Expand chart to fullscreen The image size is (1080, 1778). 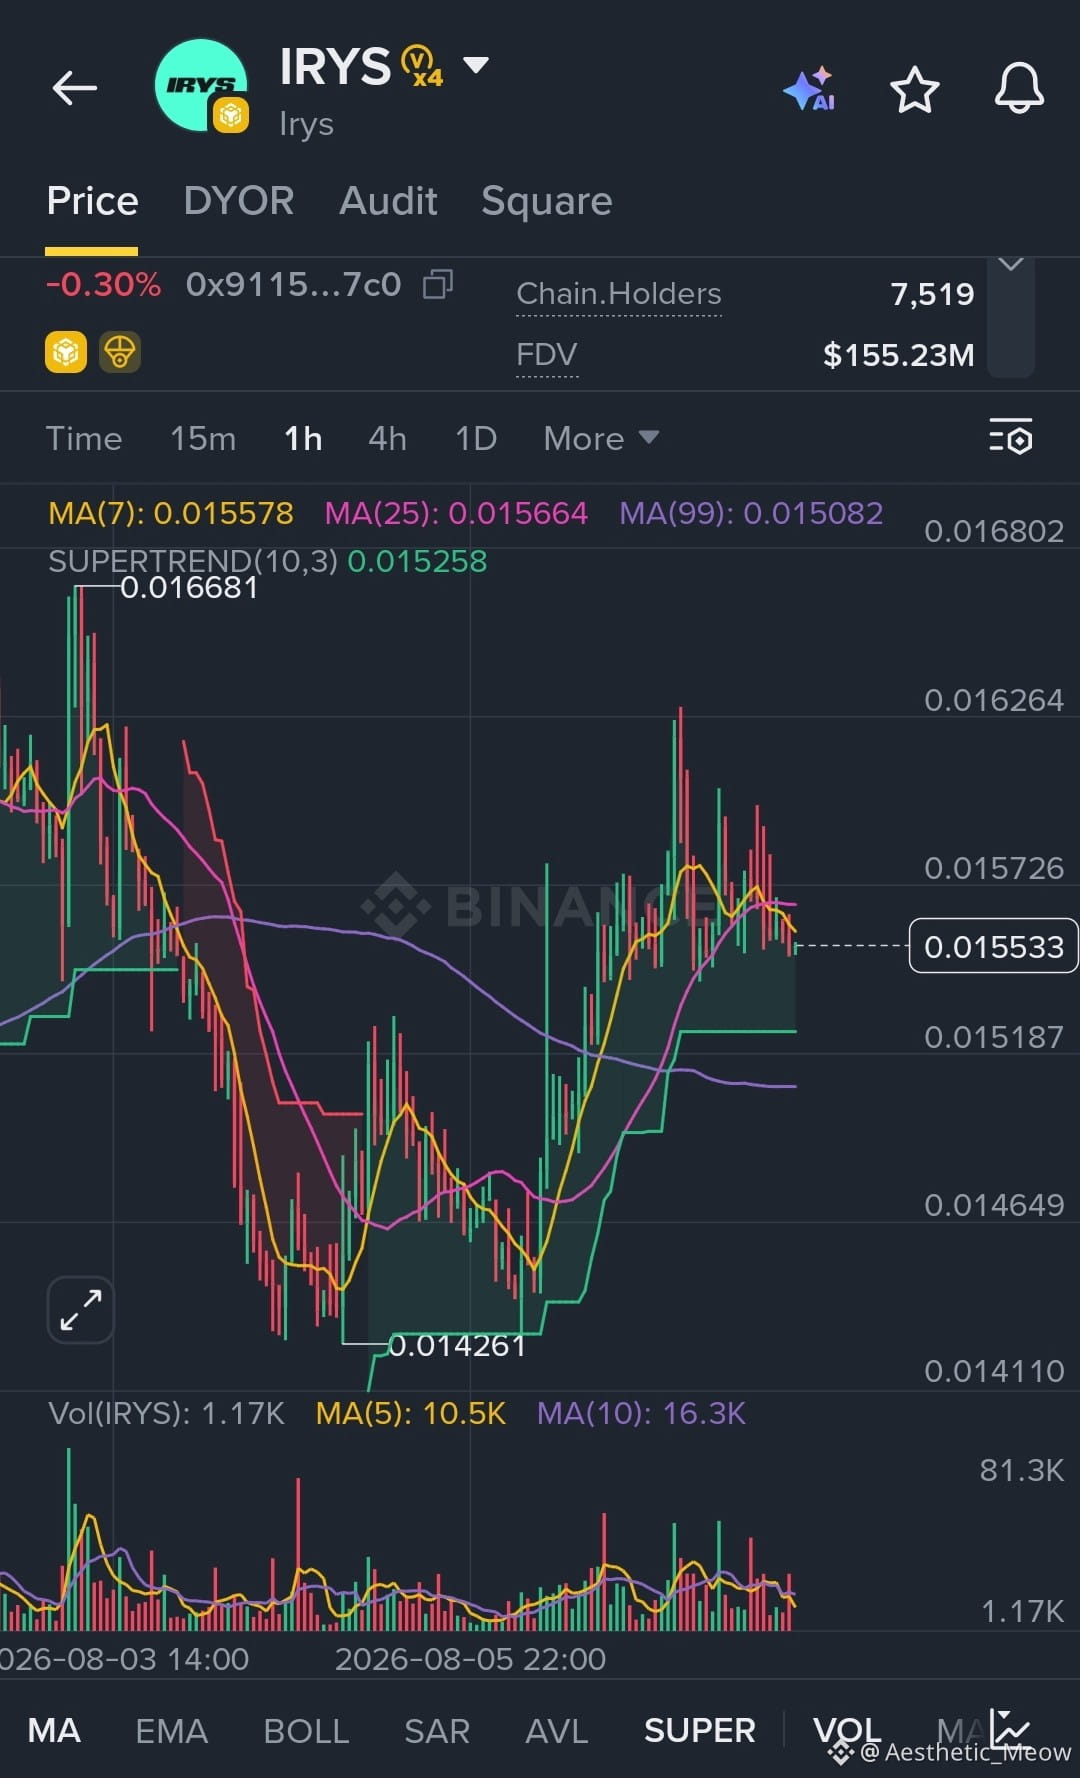(81, 1310)
